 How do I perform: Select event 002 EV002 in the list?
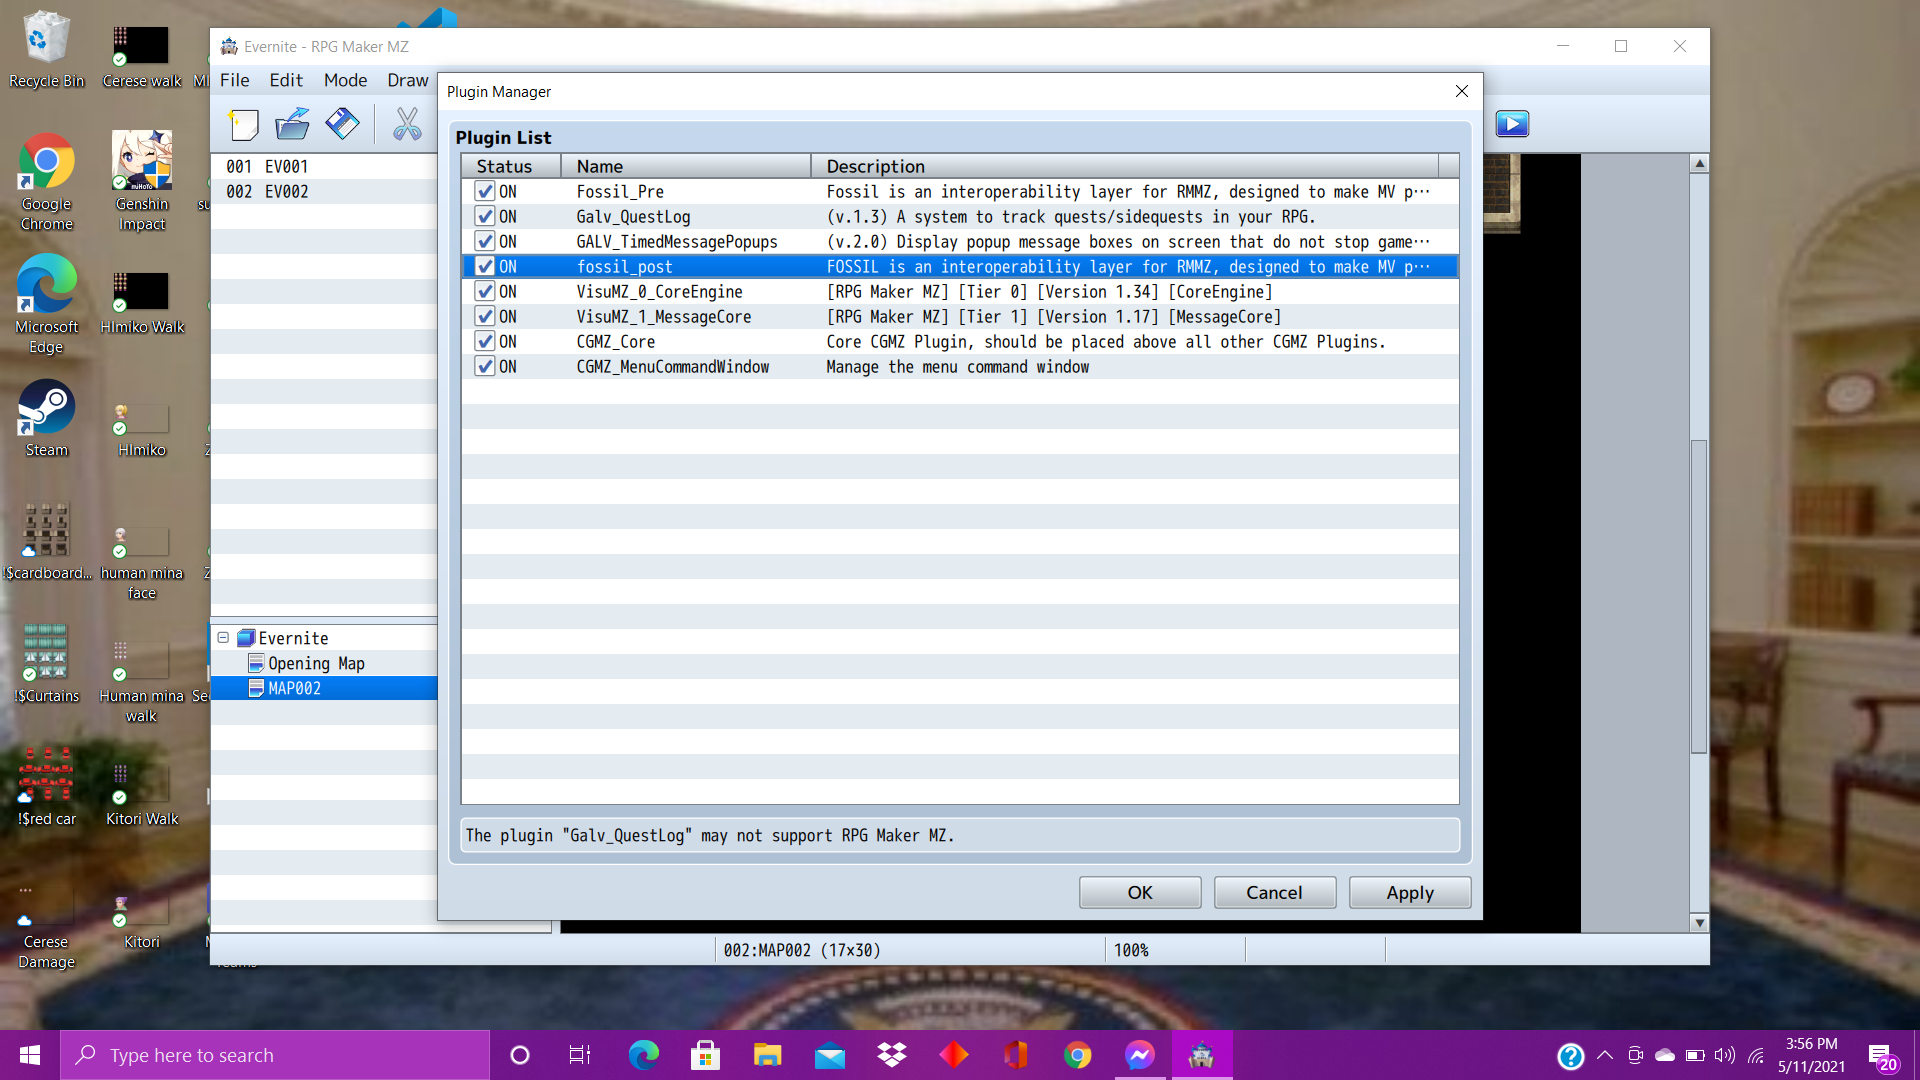coord(324,191)
